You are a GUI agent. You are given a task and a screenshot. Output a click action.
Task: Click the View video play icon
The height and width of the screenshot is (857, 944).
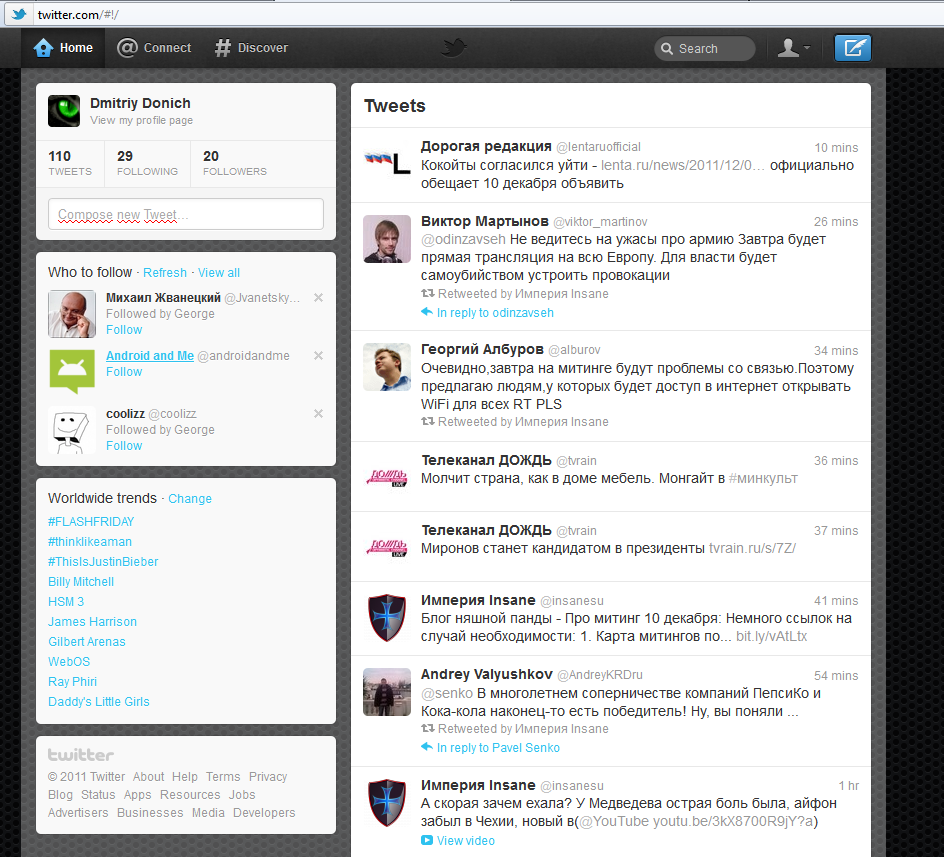(427, 840)
